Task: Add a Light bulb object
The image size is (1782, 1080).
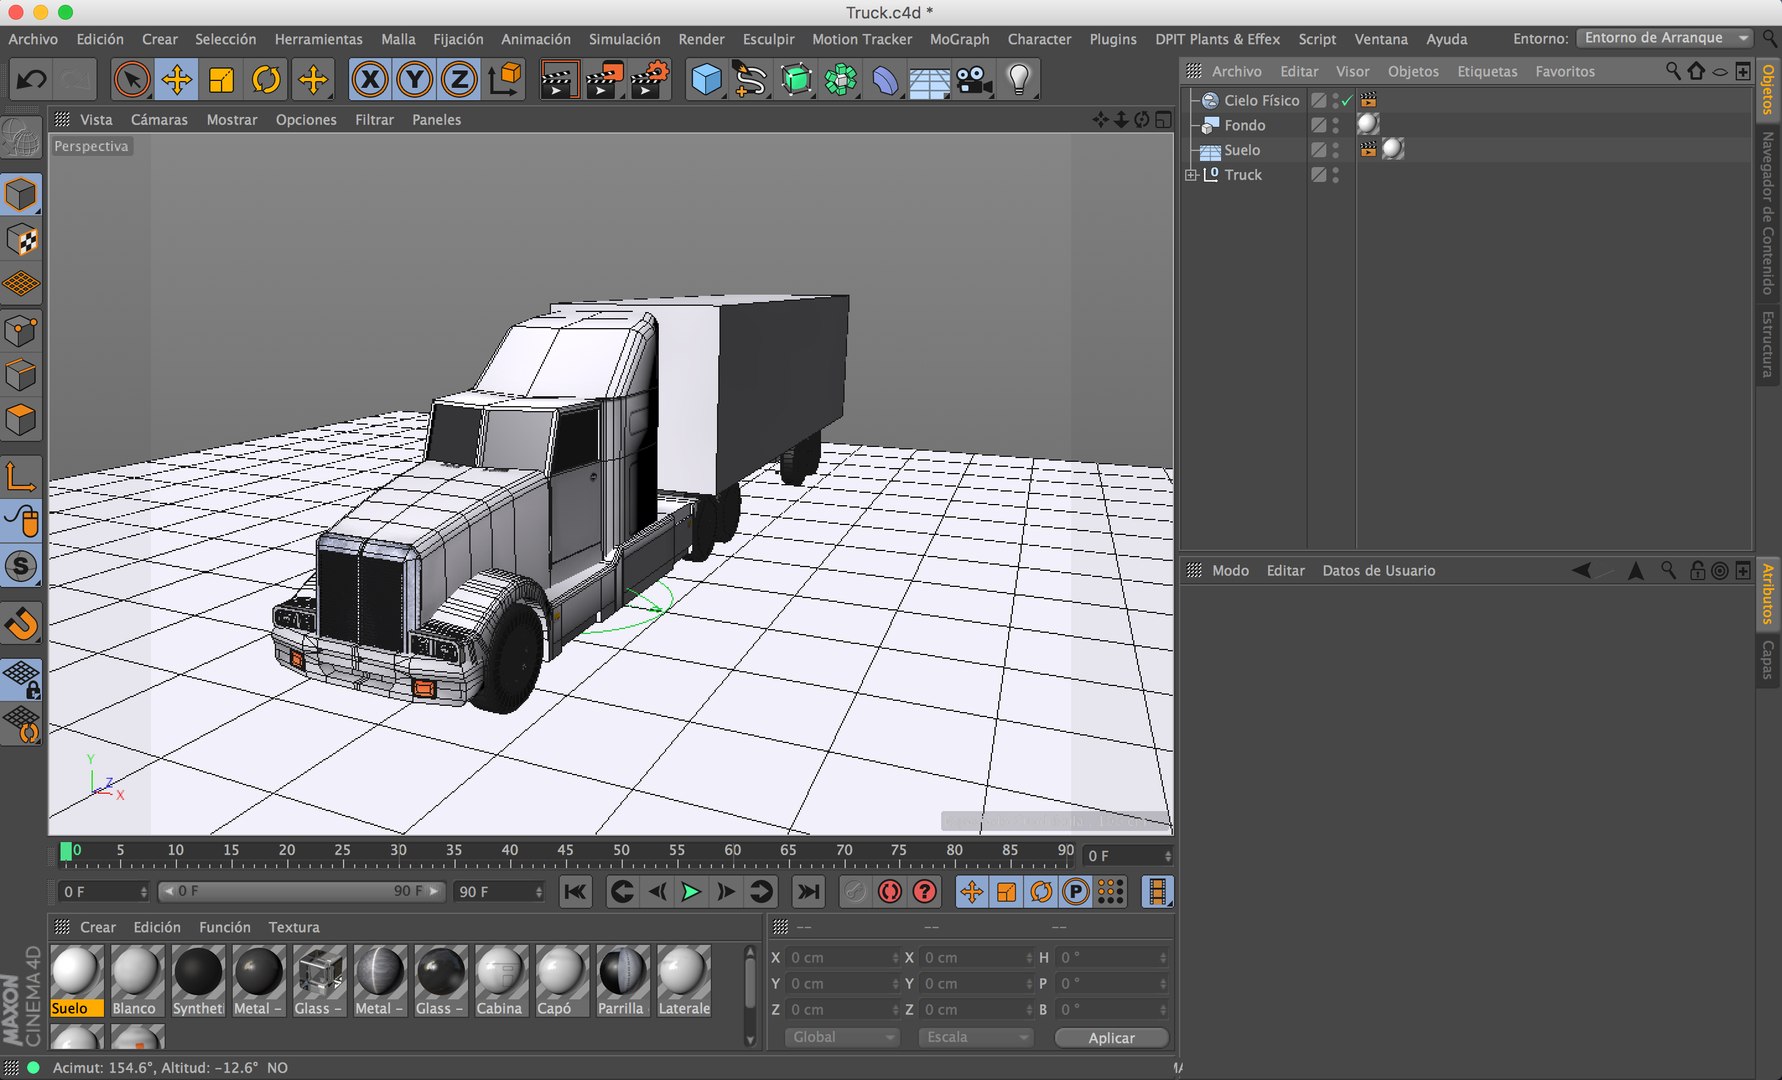Action: pyautogui.click(x=1018, y=79)
